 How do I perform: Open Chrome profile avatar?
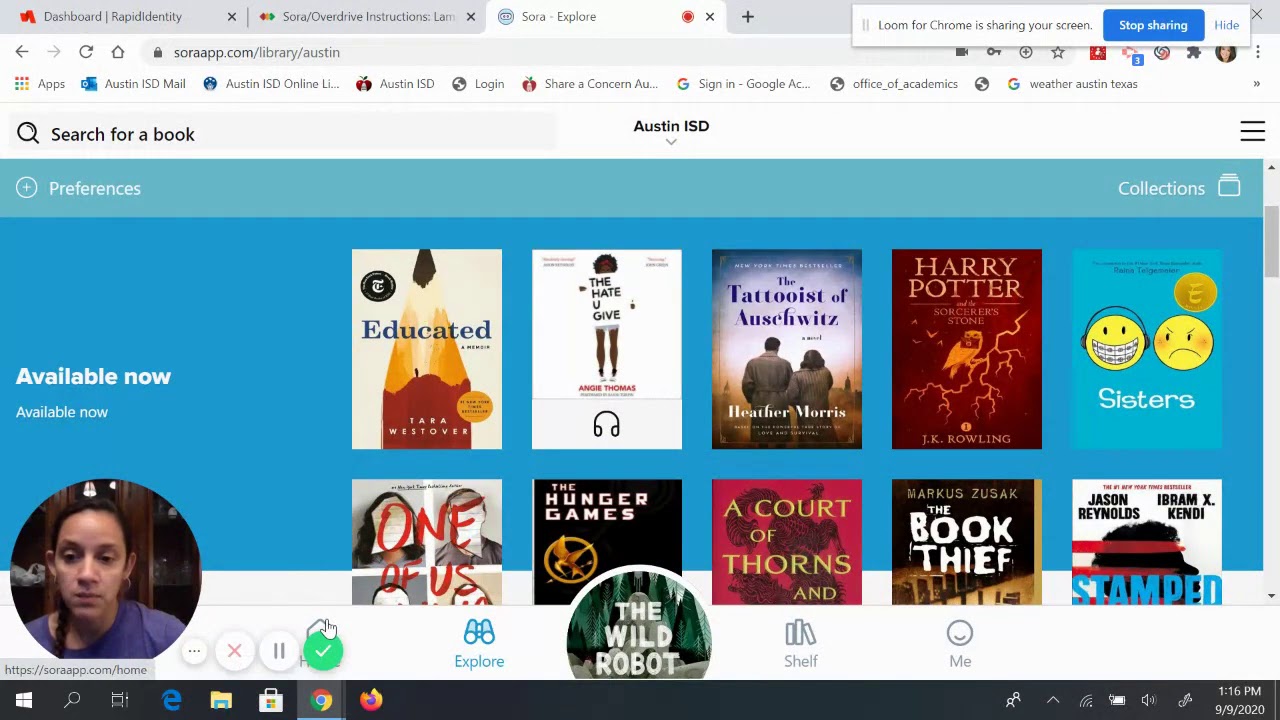point(1226,52)
